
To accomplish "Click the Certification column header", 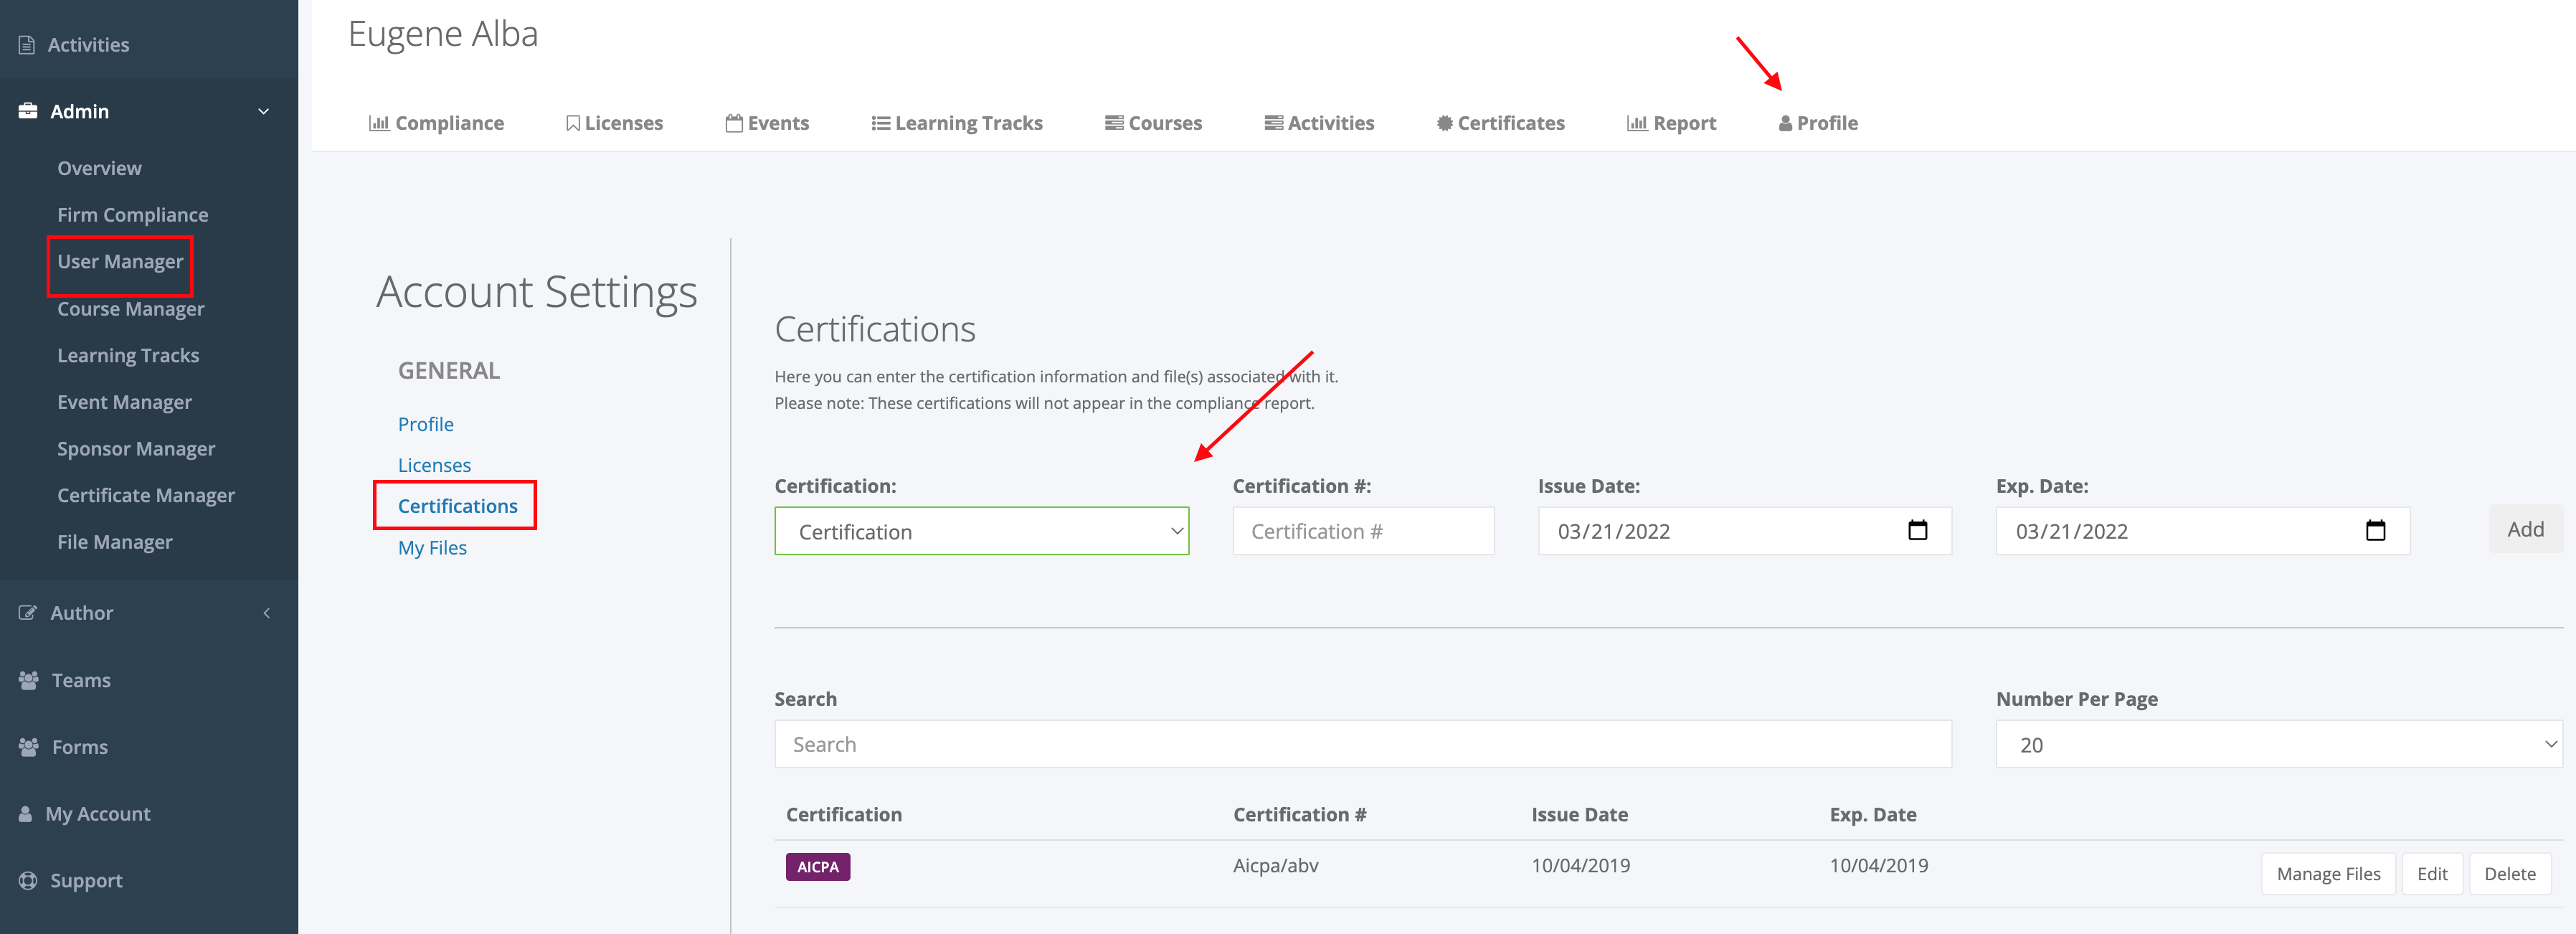I will click(844, 815).
